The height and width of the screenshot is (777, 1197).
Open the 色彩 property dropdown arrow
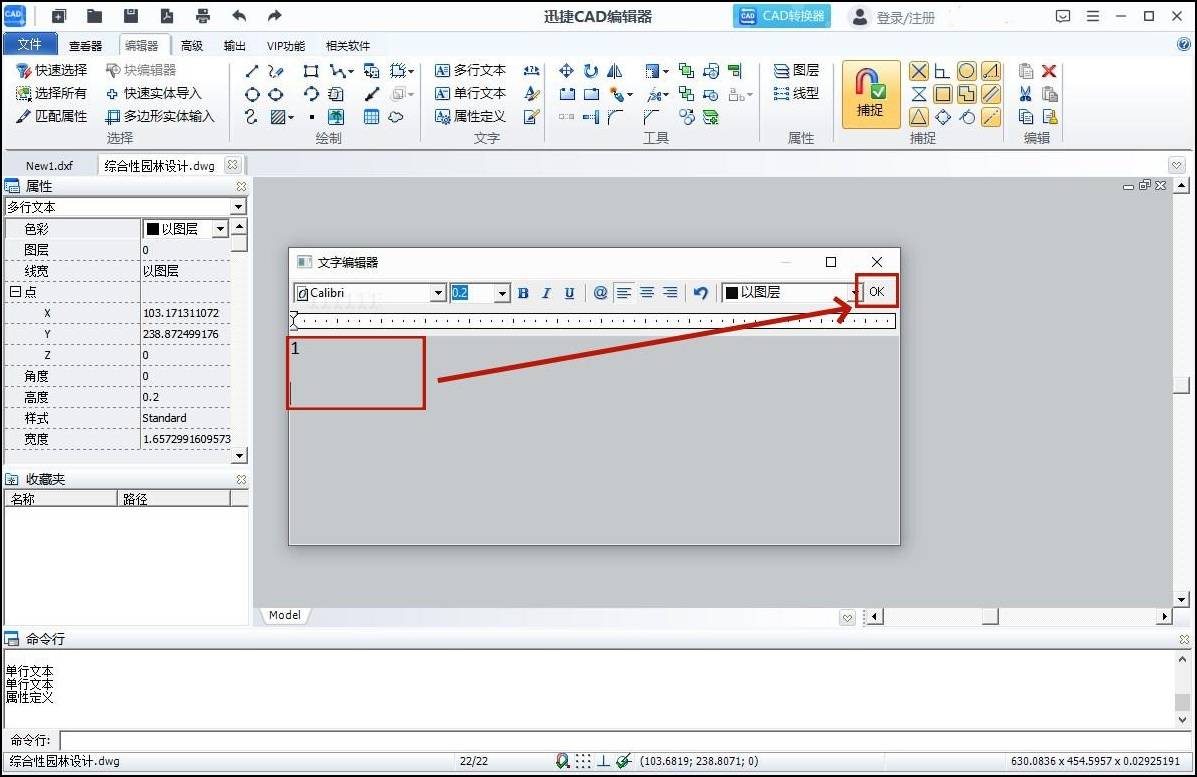[x=220, y=228]
